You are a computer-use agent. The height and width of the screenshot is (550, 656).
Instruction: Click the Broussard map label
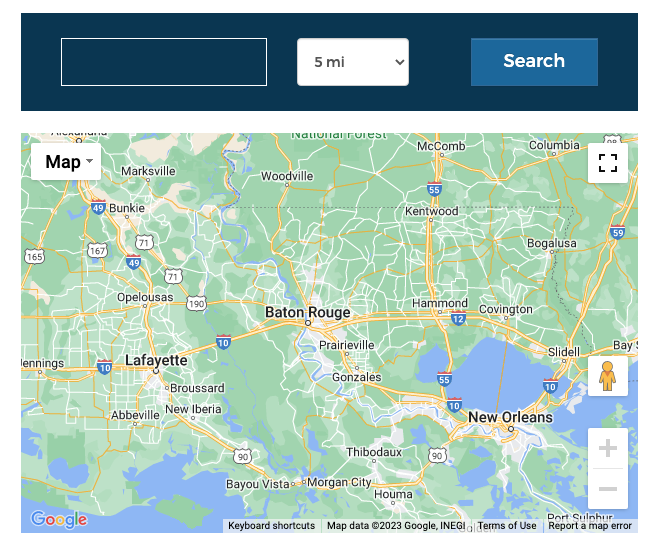tap(197, 388)
